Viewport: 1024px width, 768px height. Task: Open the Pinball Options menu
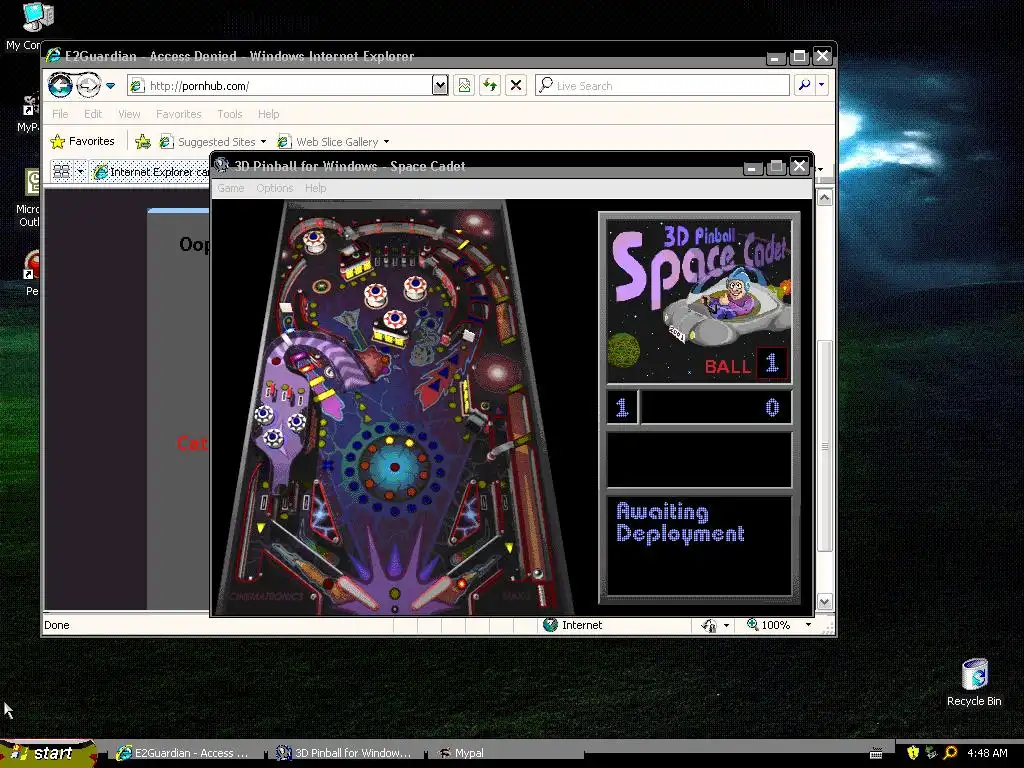[x=274, y=188]
